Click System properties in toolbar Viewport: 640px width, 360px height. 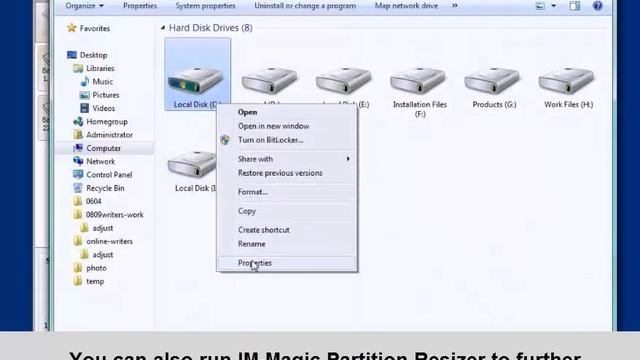click(x=205, y=6)
